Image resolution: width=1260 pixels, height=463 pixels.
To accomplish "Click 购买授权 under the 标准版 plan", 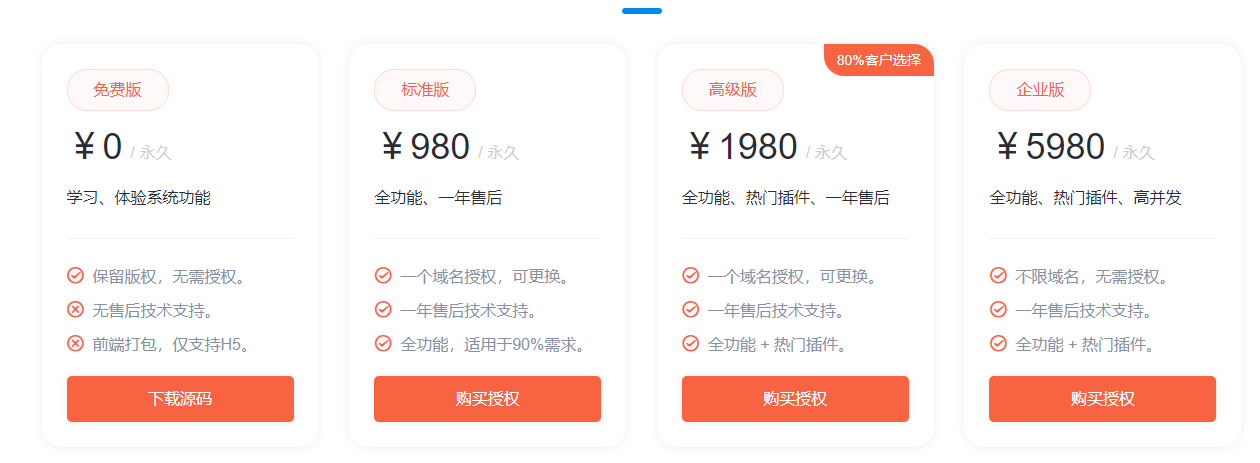I will point(487,399).
